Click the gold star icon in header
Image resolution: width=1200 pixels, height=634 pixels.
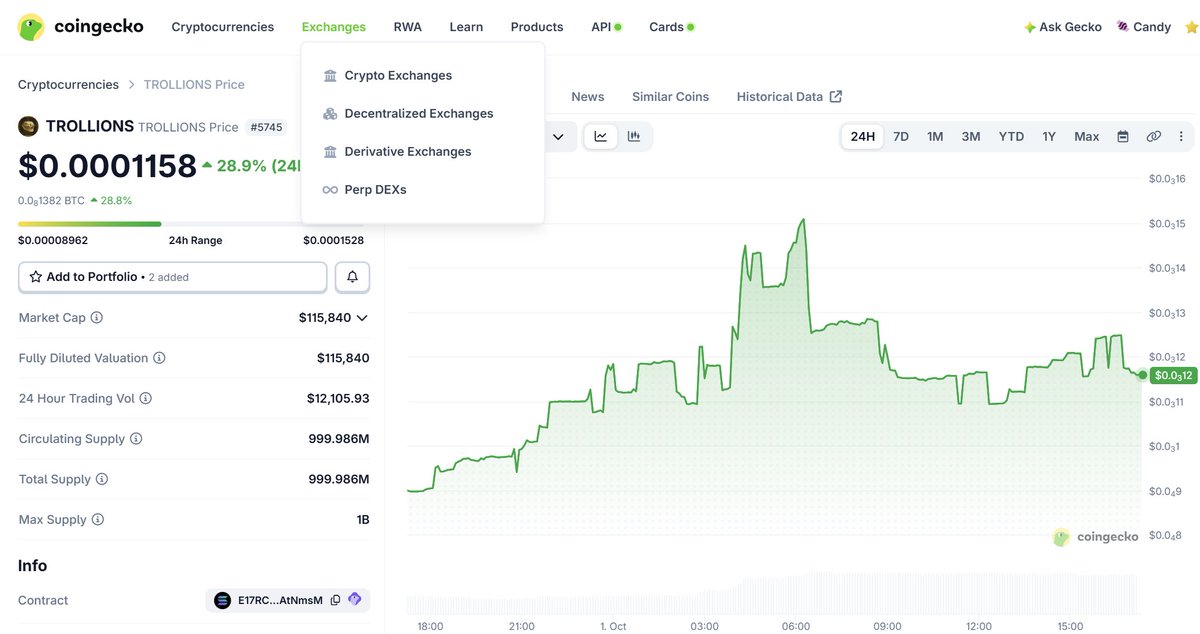[x=1191, y=27]
